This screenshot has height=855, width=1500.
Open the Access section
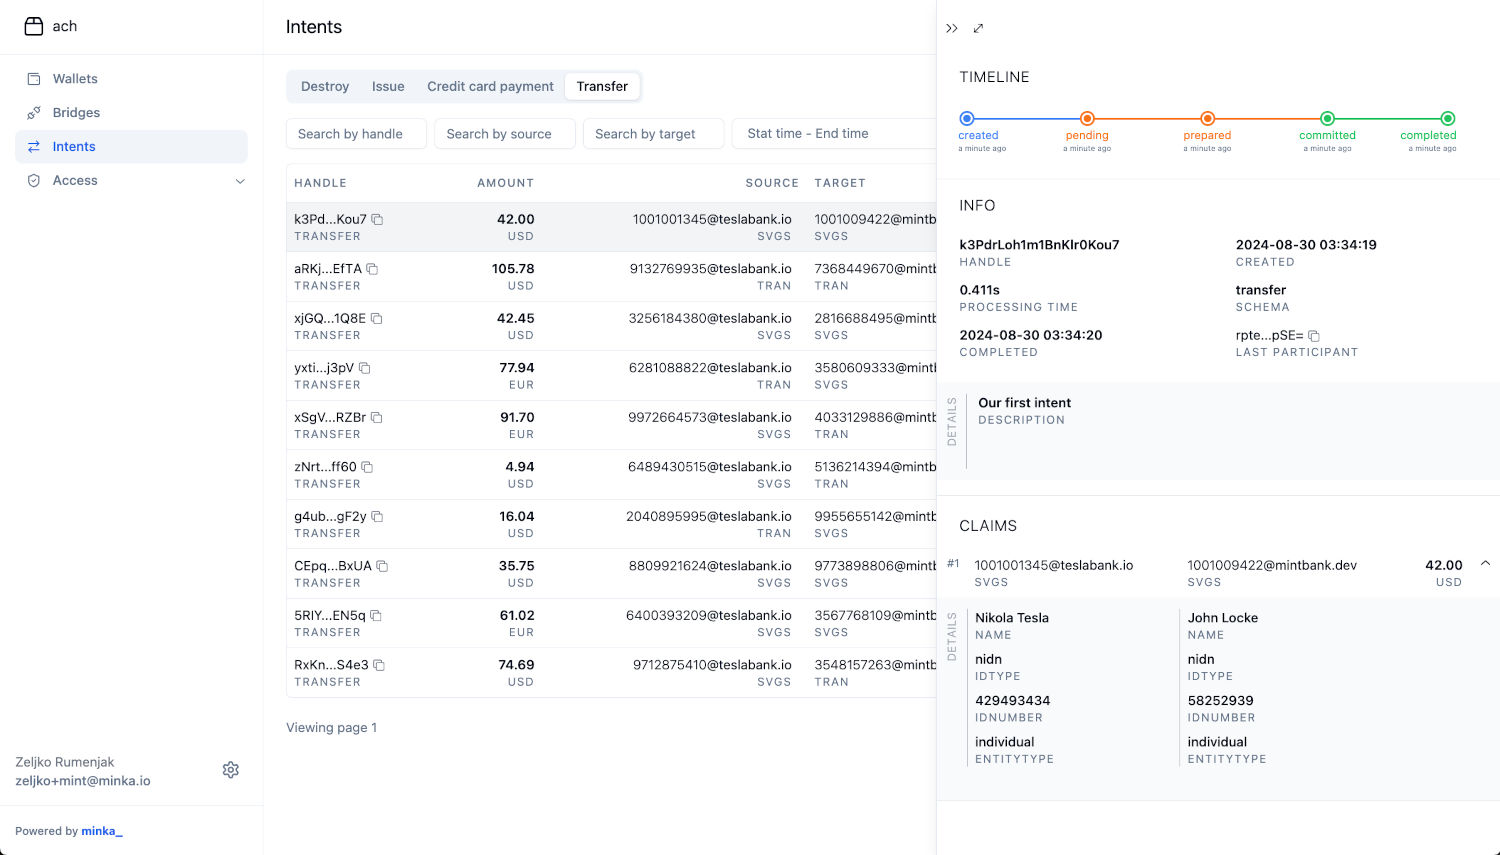tap(72, 180)
